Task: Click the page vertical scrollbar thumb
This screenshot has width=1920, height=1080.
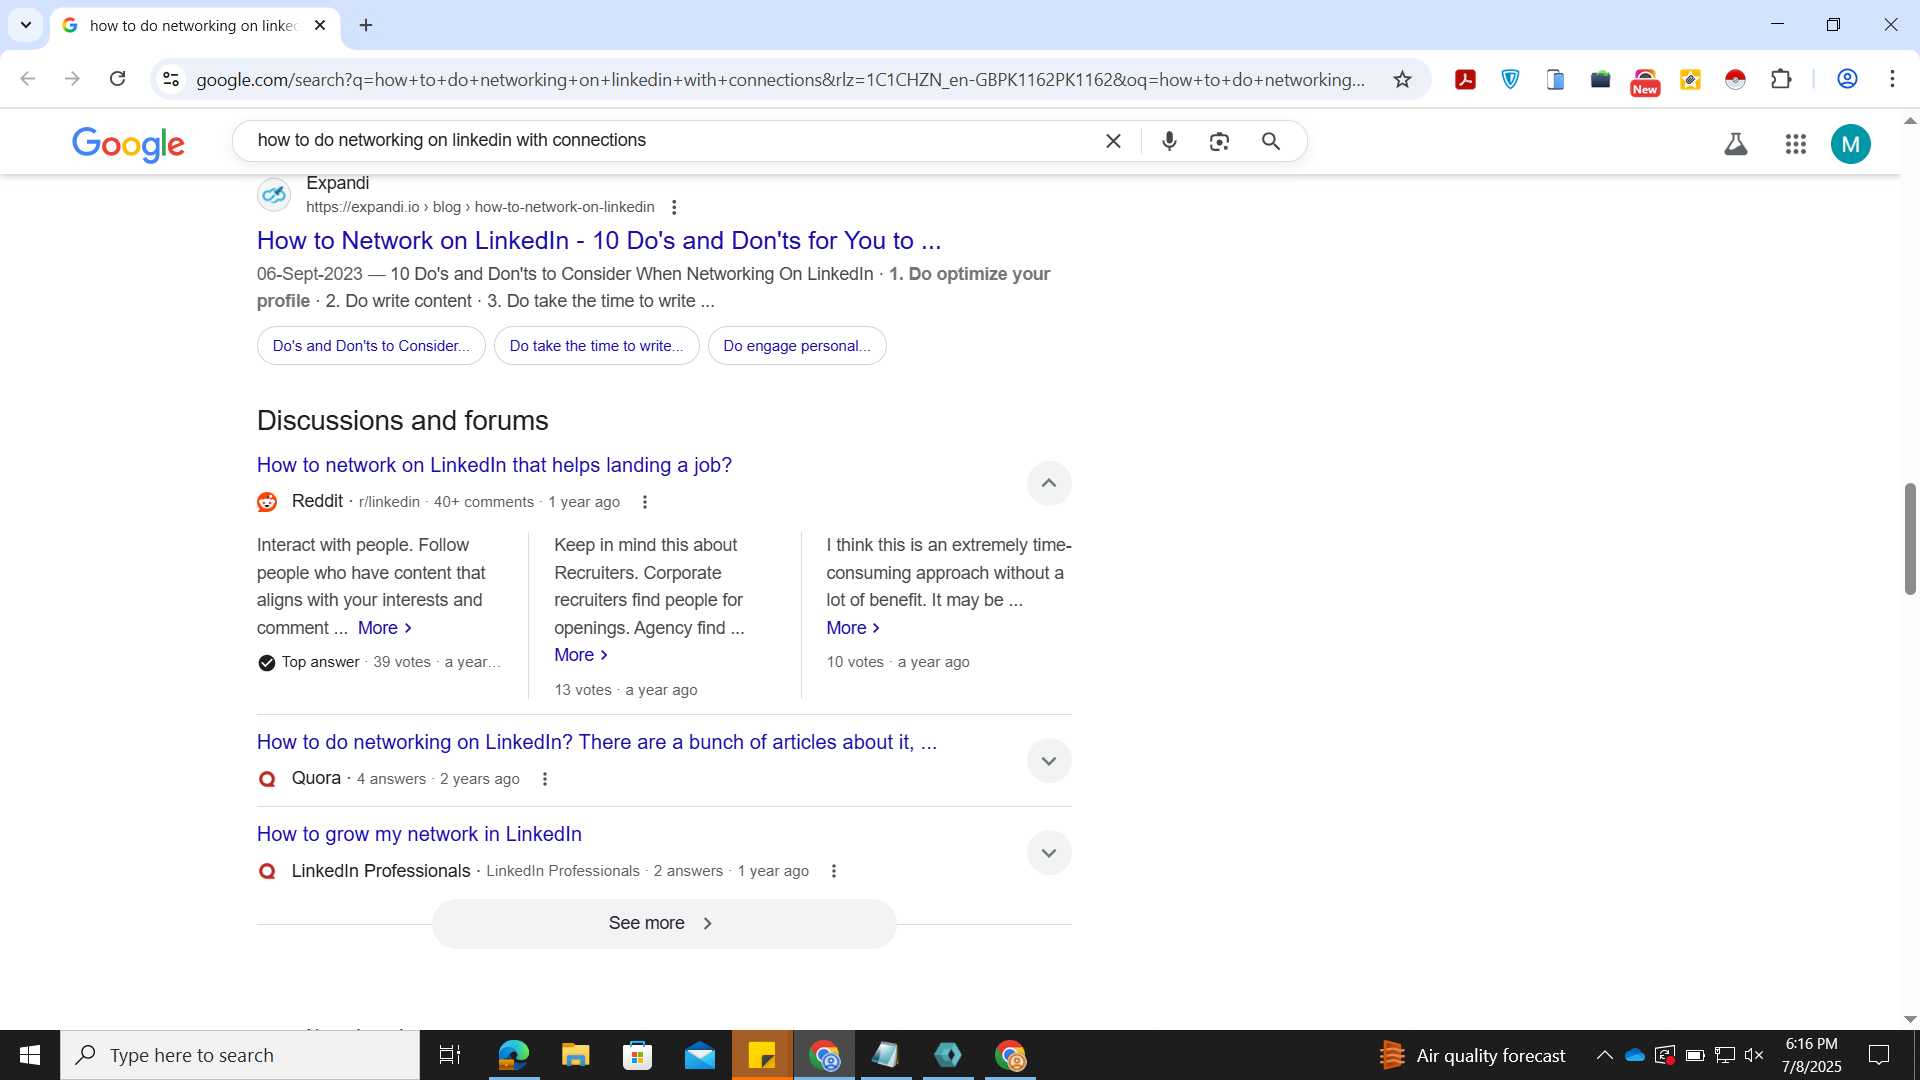Action: [1910, 539]
